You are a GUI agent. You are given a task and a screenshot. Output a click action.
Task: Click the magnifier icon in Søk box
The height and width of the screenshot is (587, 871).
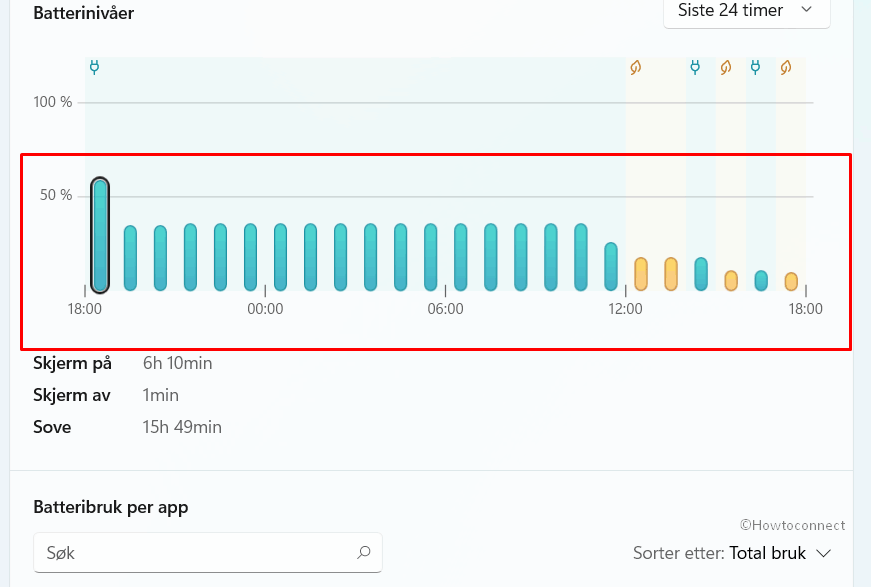(364, 551)
